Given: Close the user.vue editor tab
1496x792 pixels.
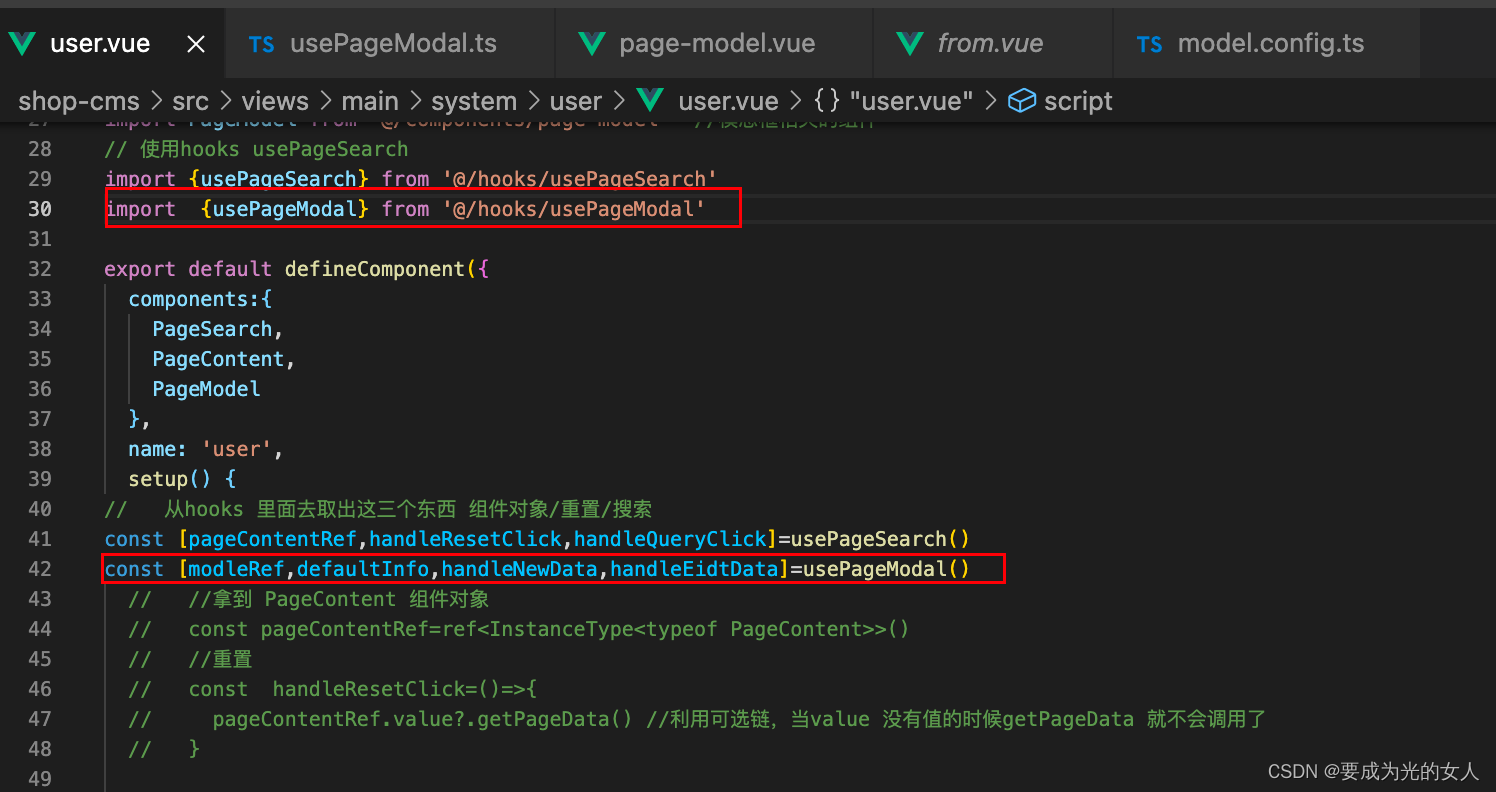Looking at the screenshot, I should (x=195, y=42).
